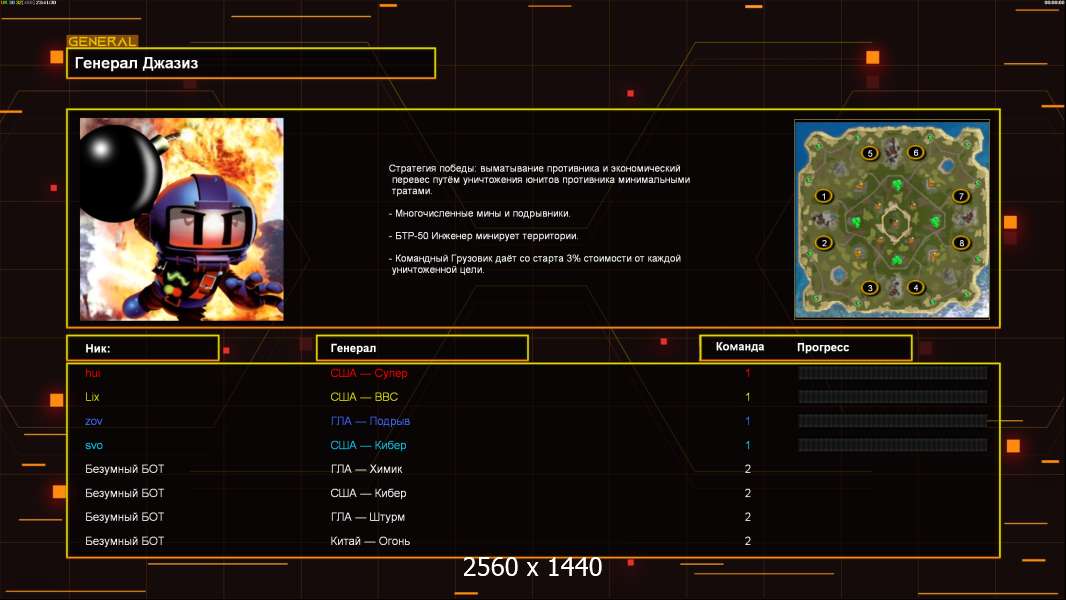Screen dimensions: 1066x600
Task: Select start position 2 marker on minimap
Action: [x=823, y=242]
